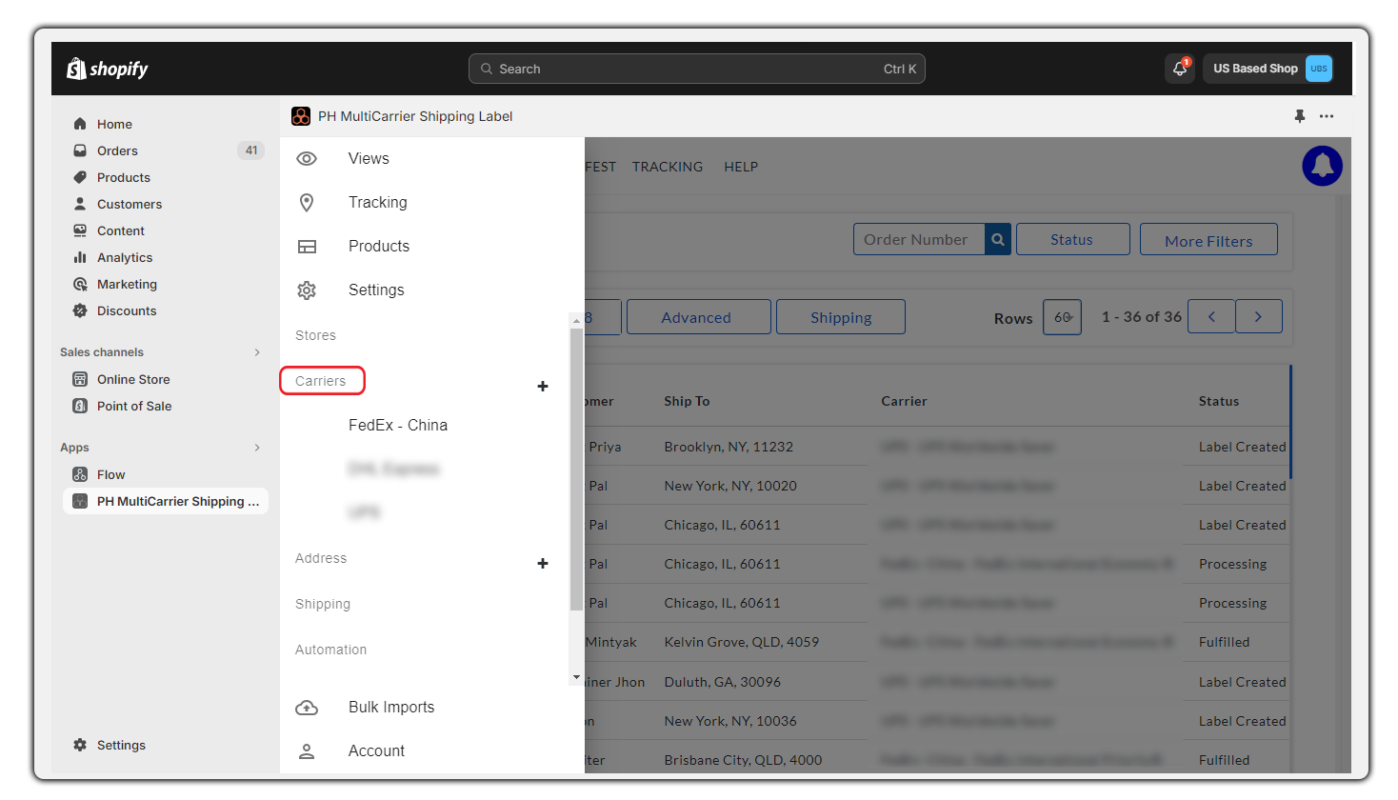
Task: Click the Views eye icon
Action: (307, 158)
